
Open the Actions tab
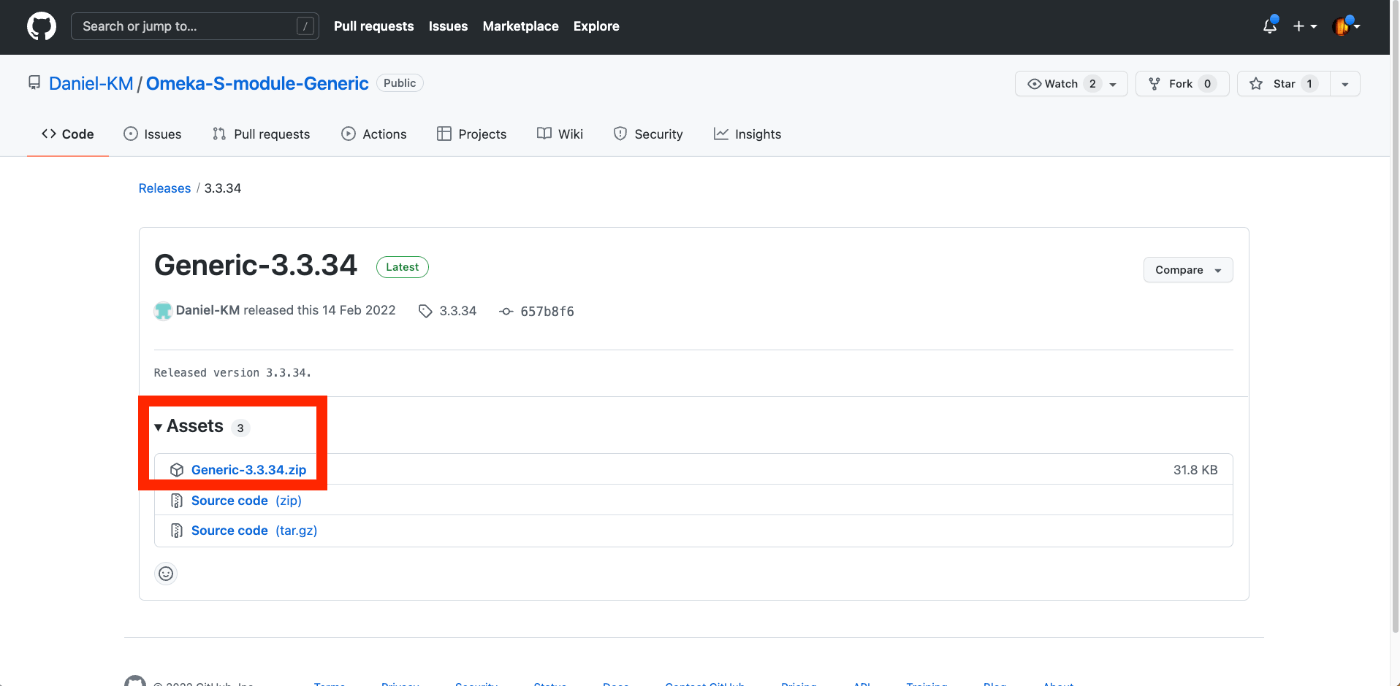pyautogui.click(x=374, y=134)
